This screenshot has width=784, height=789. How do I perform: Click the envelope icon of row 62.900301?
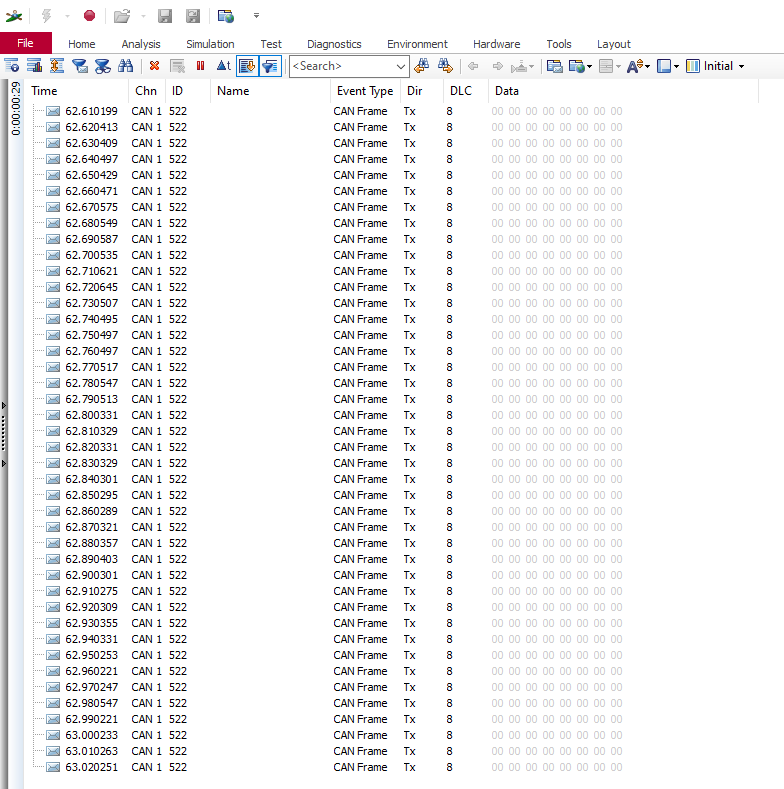click(x=53, y=575)
